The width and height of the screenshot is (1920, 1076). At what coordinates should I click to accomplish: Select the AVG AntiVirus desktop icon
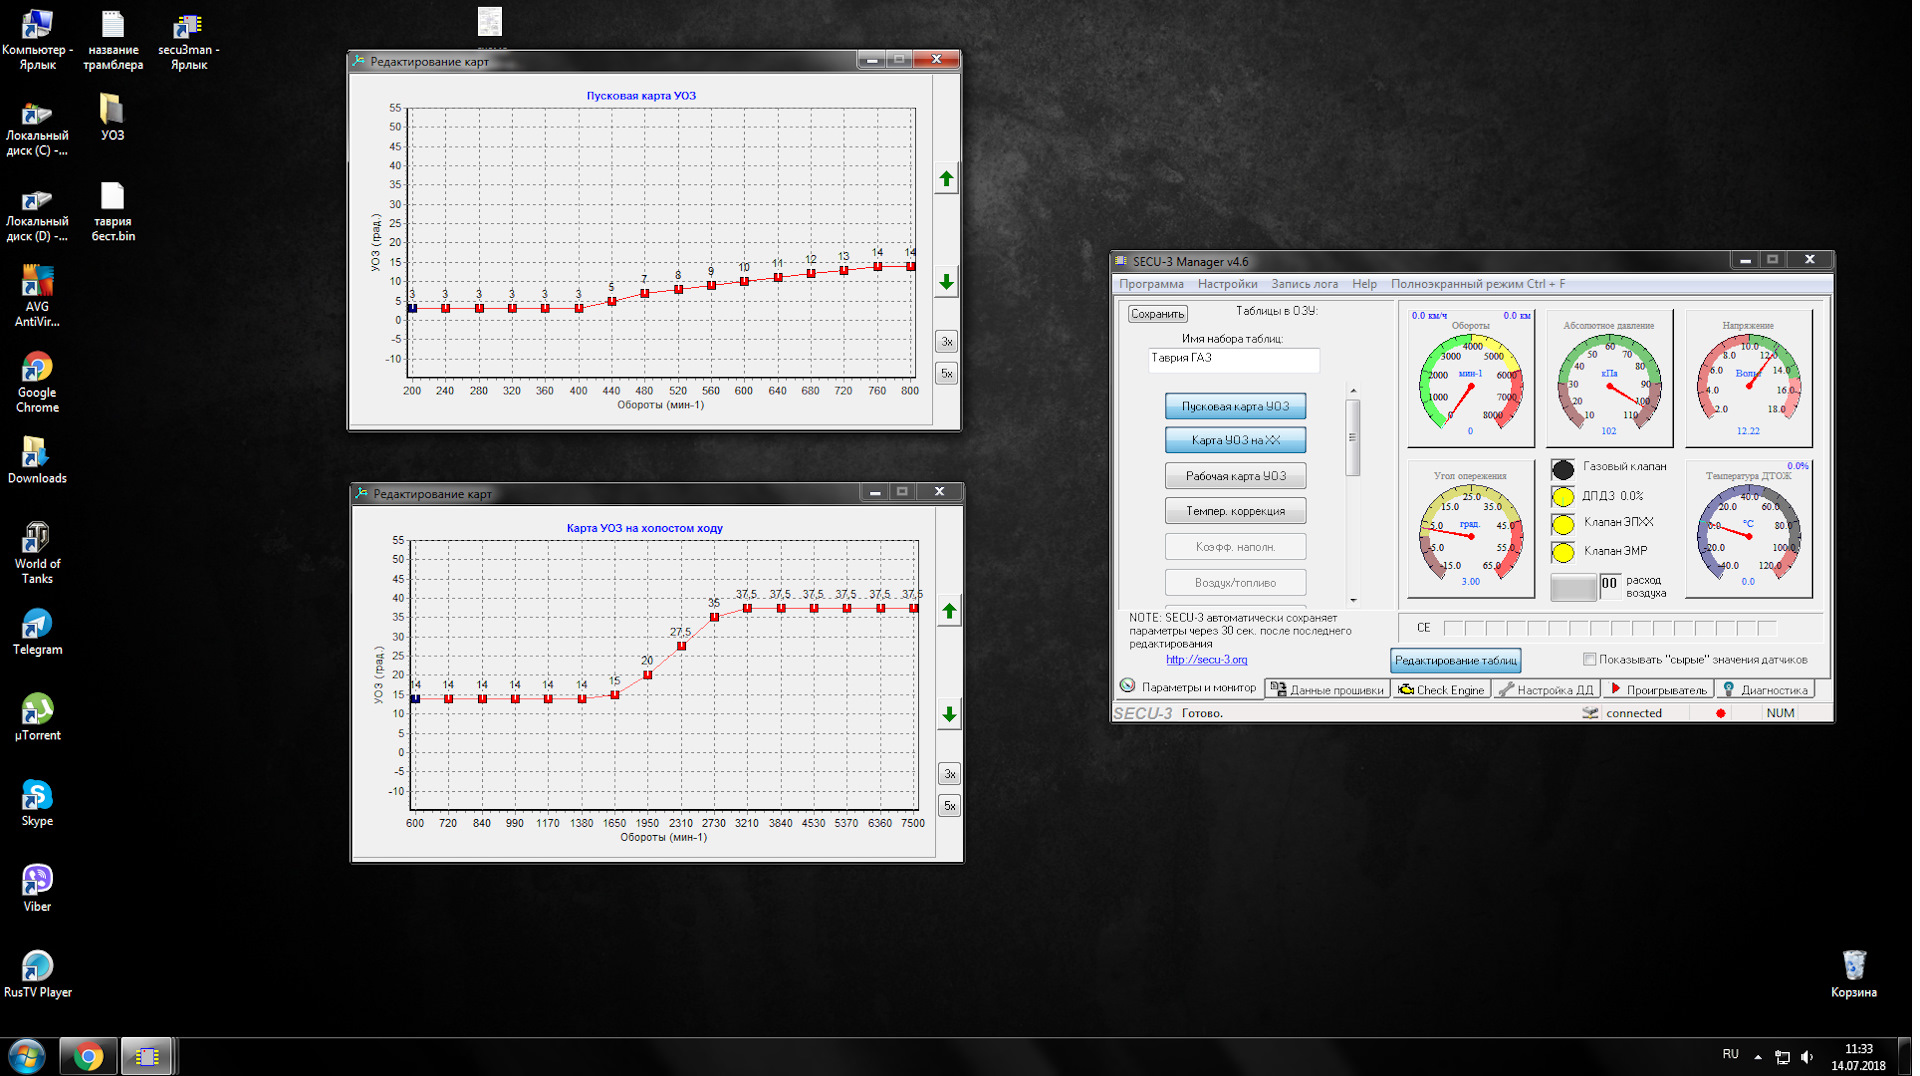click(x=37, y=296)
